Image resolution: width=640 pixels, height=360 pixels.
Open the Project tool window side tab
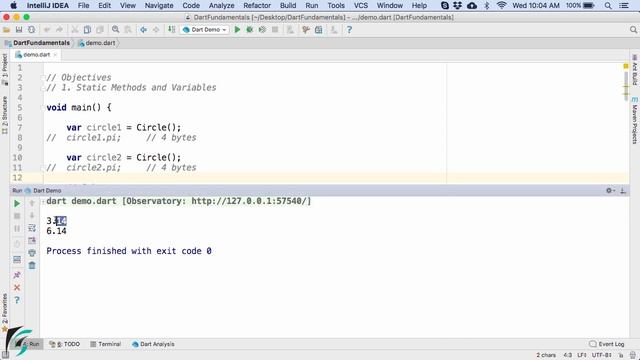pos(4,69)
